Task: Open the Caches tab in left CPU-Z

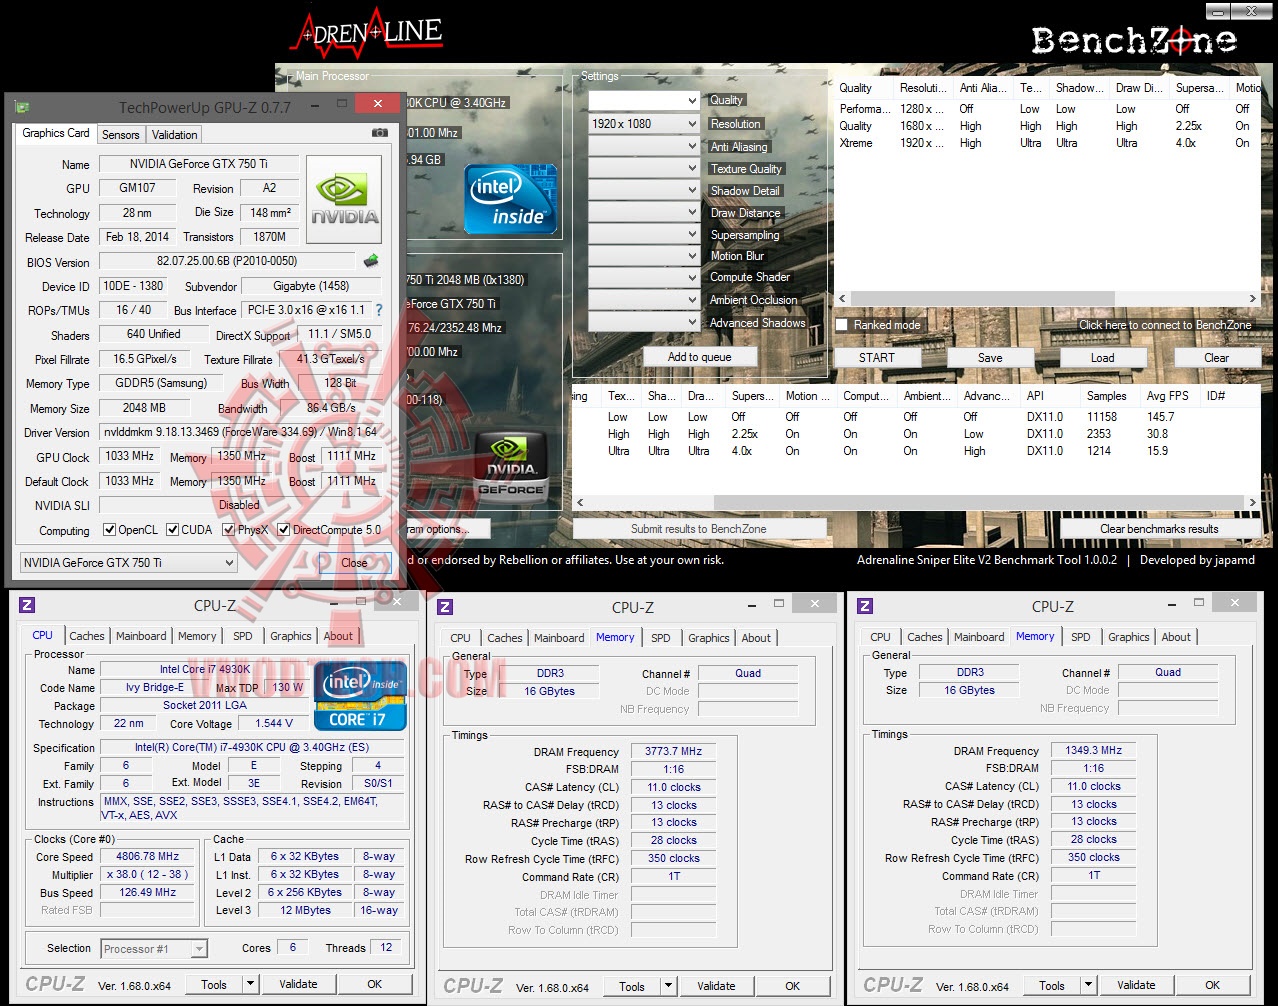Action: [87, 636]
